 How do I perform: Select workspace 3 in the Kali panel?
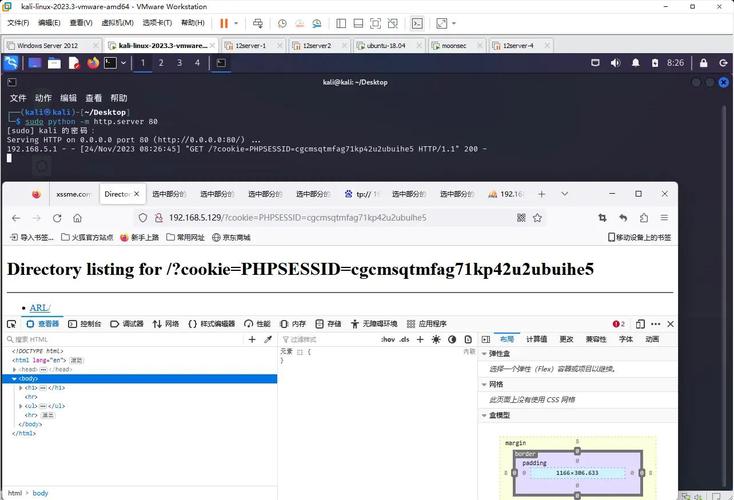click(179, 63)
